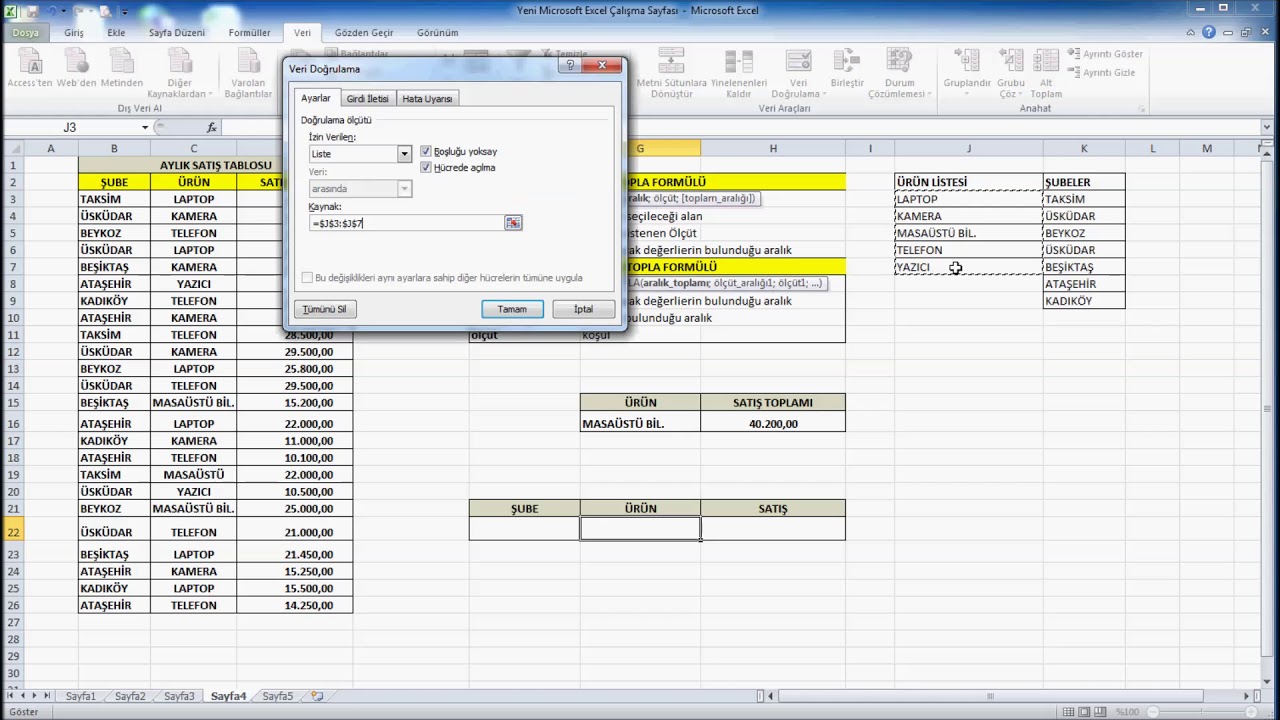Click %100 zoom level
This screenshot has width=1280, height=720.
pyautogui.click(x=1127, y=712)
